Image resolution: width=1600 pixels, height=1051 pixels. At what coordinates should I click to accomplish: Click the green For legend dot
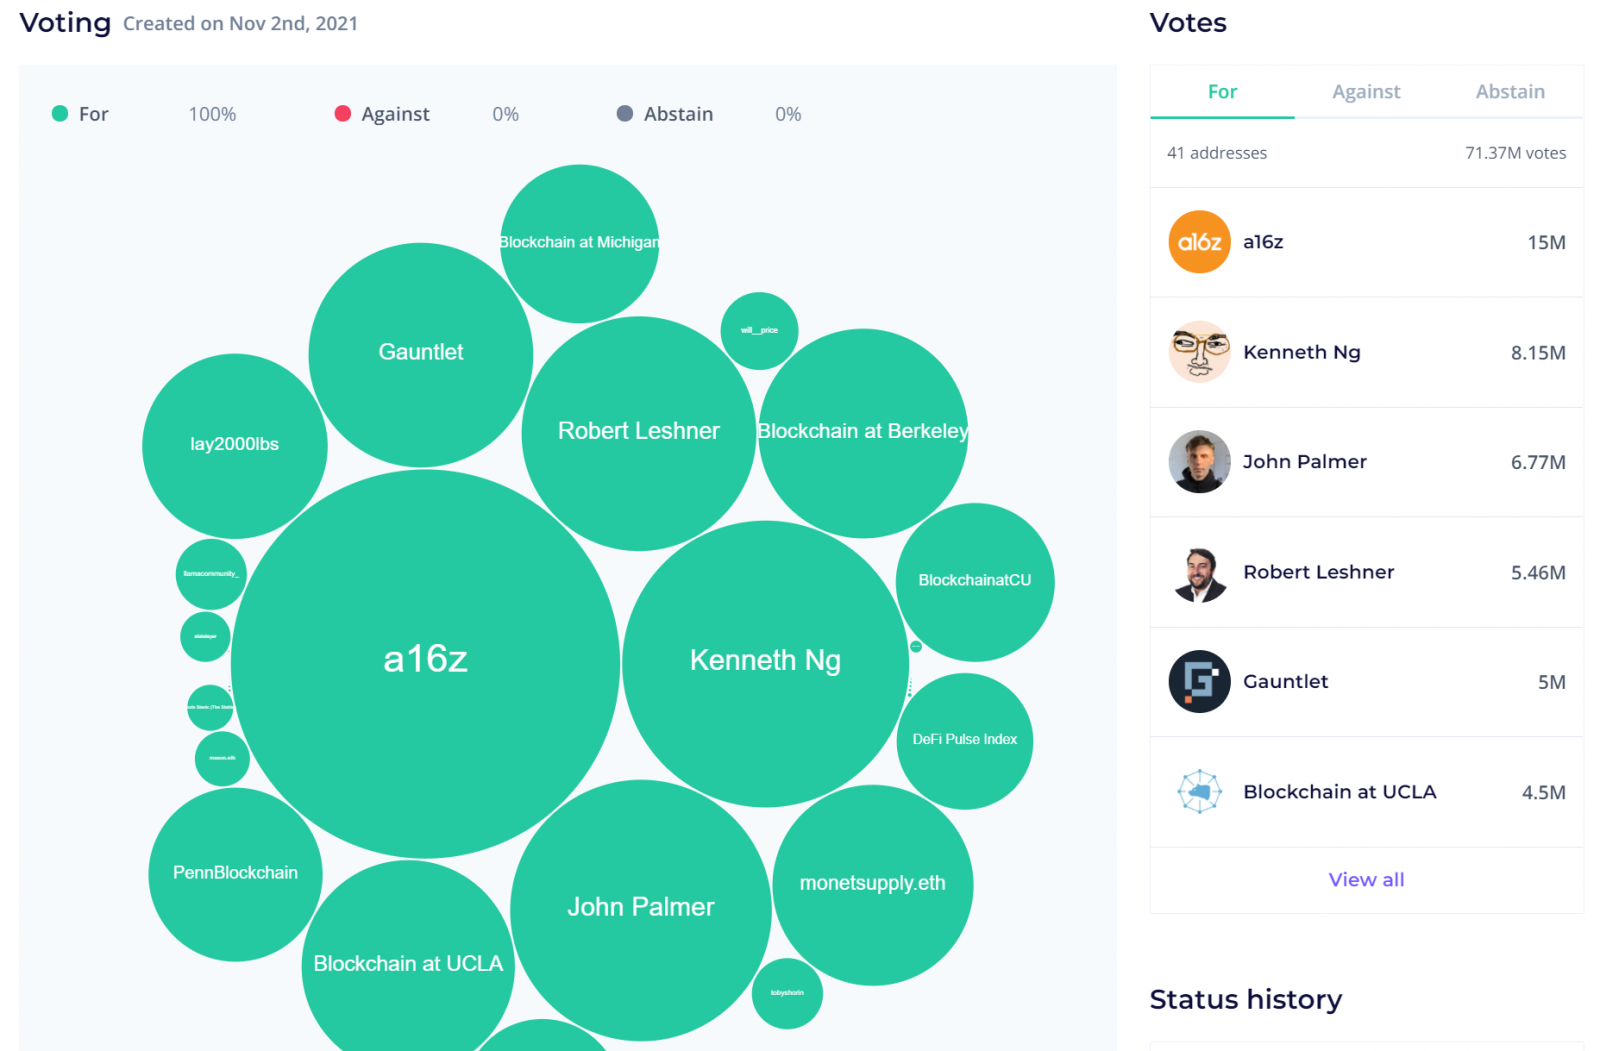click(60, 114)
